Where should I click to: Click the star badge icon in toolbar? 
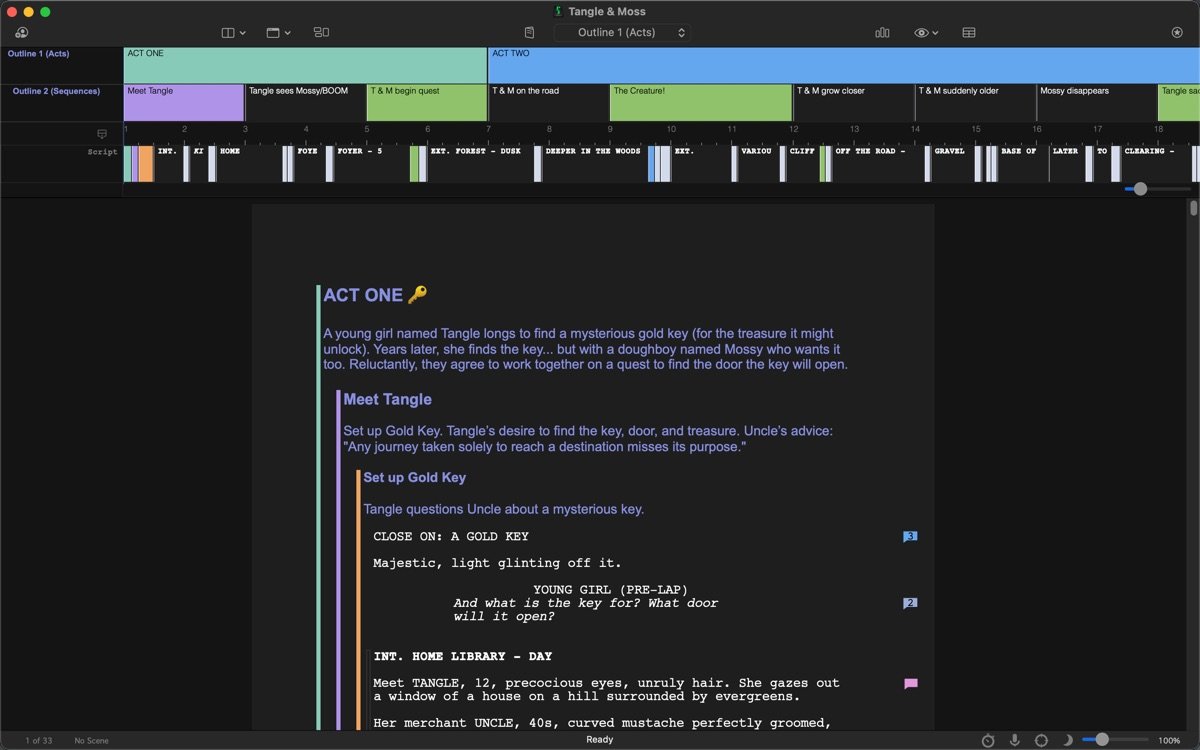click(x=1176, y=33)
